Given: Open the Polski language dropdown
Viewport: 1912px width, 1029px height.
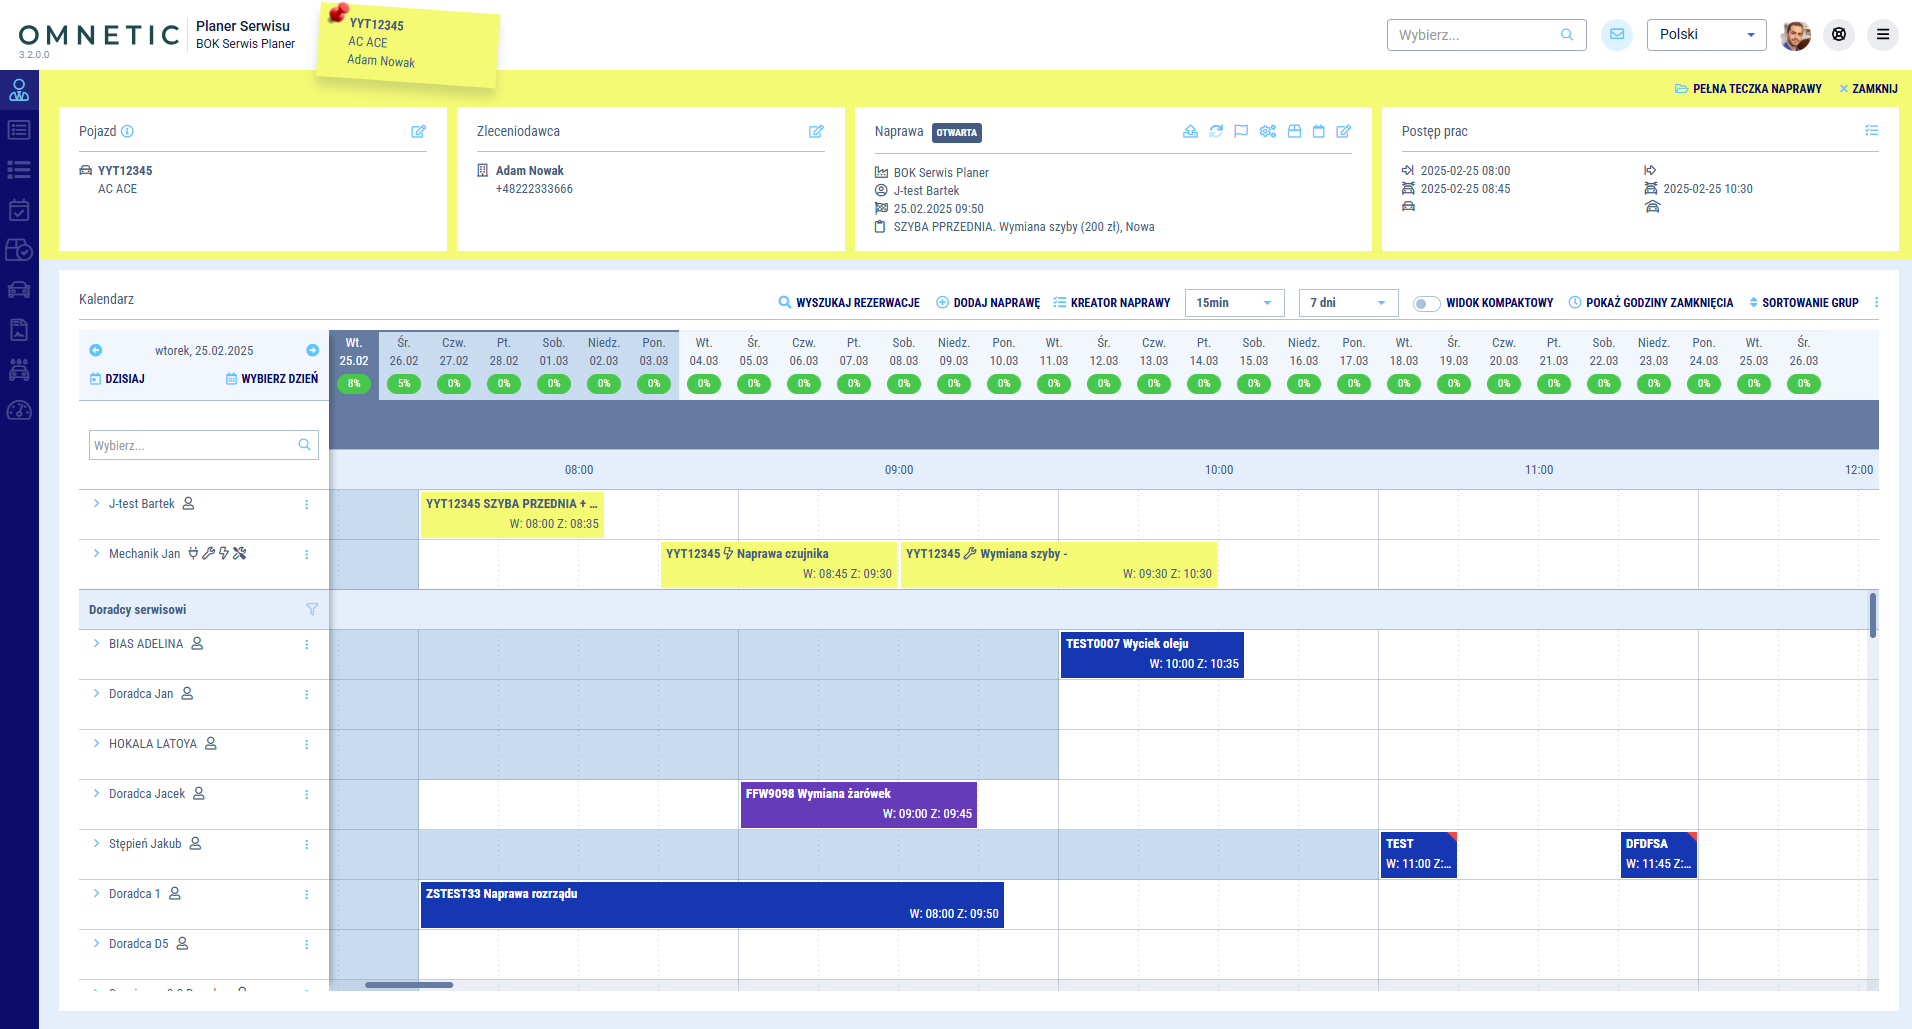Looking at the screenshot, I should pyautogui.click(x=1706, y=35).
